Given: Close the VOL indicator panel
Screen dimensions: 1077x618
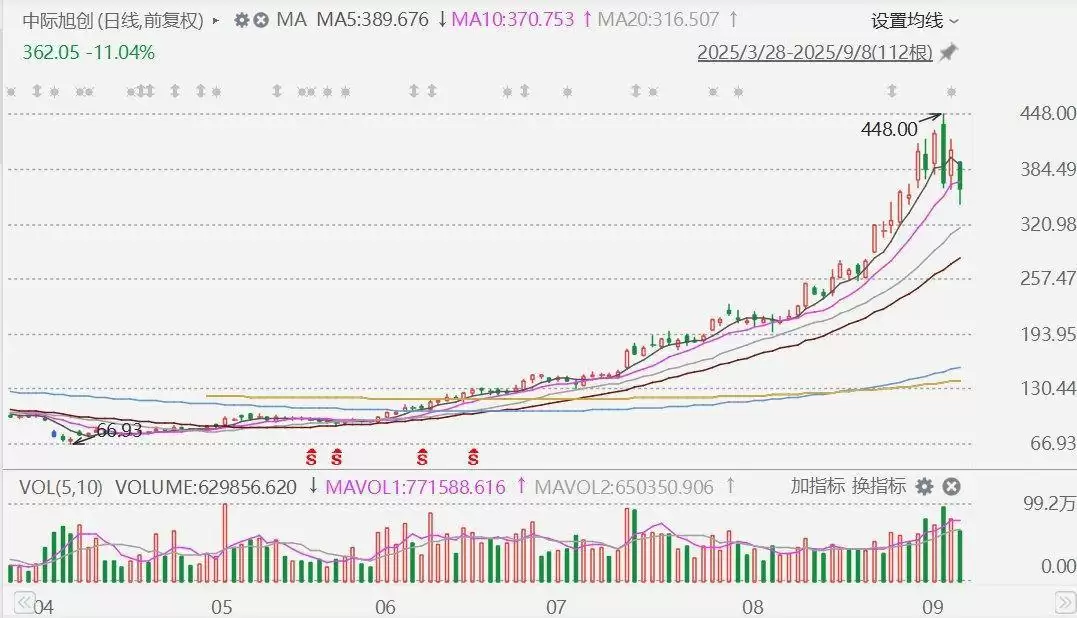Looking at the screenshot, I should point(951,487).
